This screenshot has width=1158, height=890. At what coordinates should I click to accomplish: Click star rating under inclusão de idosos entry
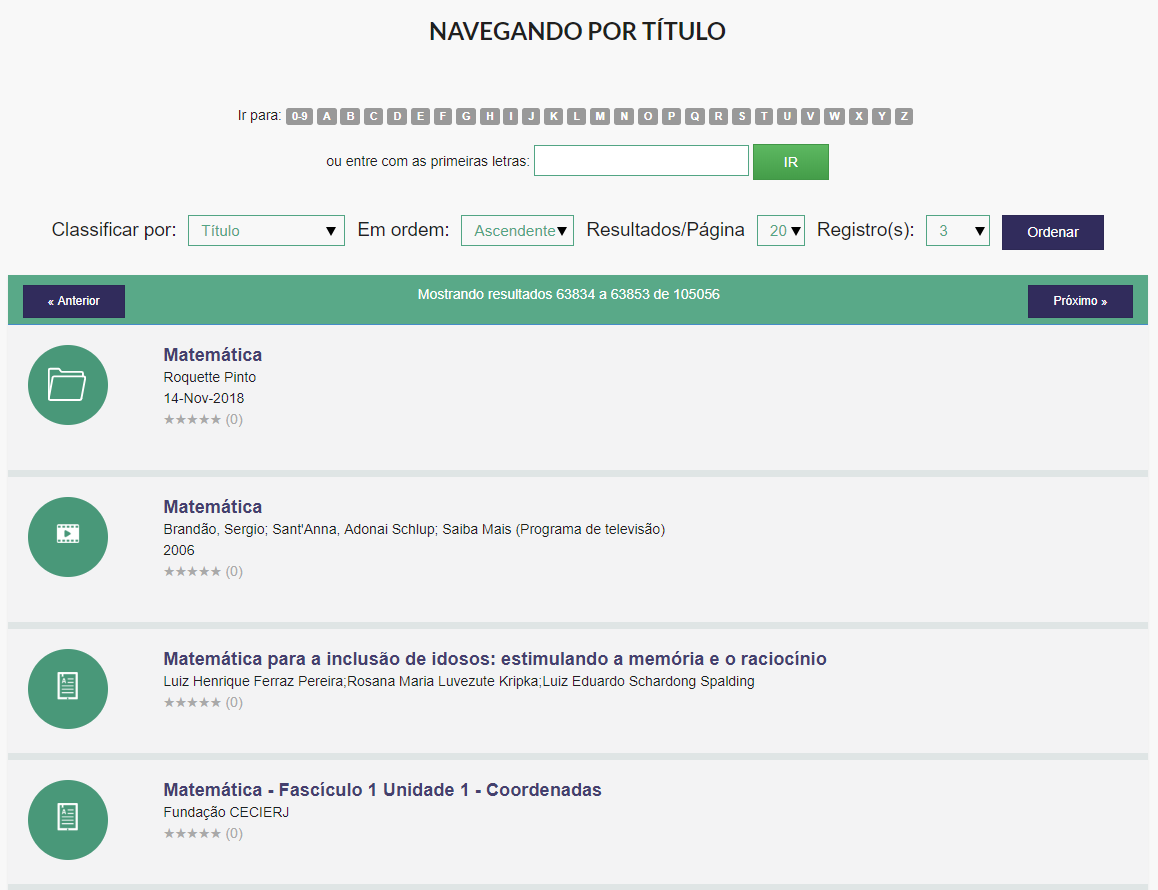pos(192,703)
